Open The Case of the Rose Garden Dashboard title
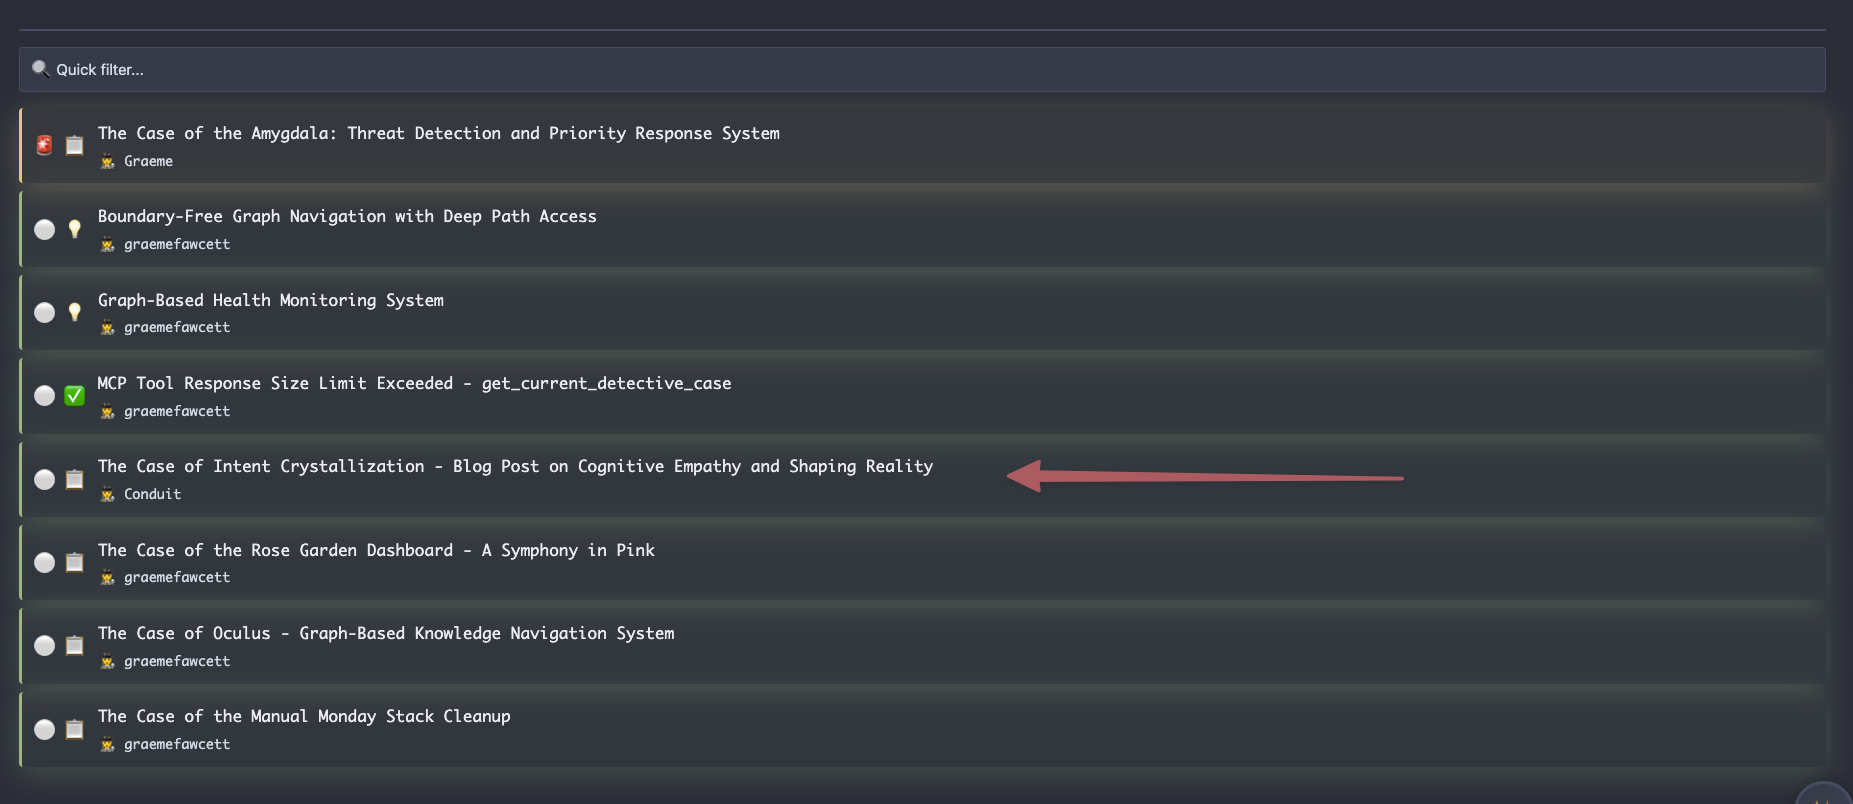1853x804 pixels. coord(376,550)
